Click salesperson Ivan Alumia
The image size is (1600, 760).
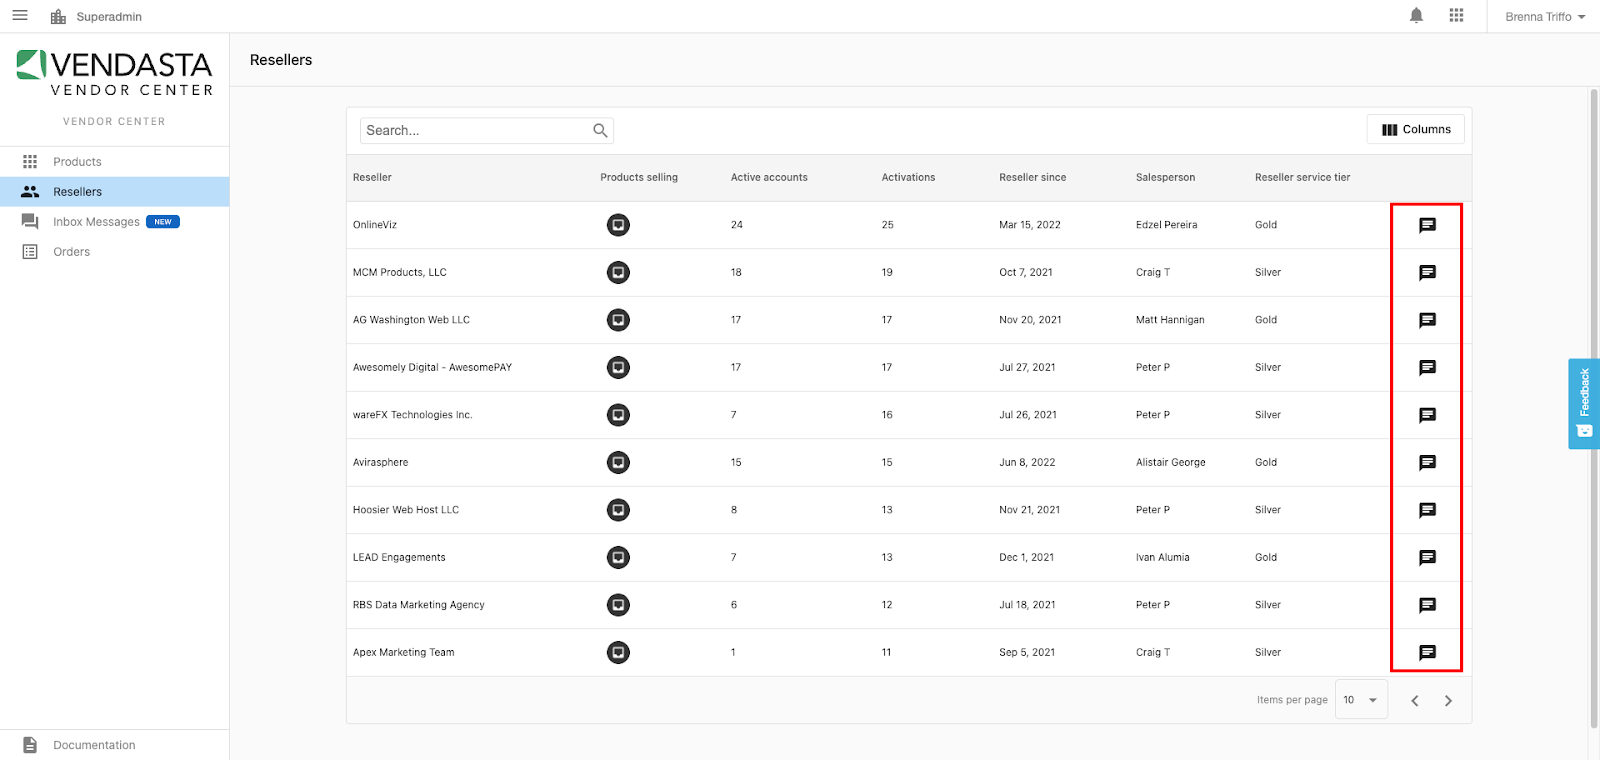pos(1162,557)
